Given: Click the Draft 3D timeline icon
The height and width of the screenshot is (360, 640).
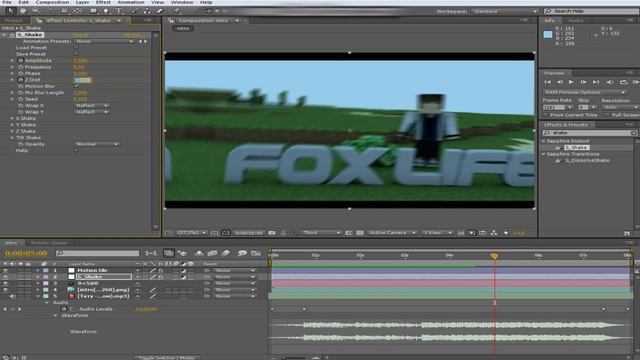Looking at the screenshot, I should (x=182, y=253).
